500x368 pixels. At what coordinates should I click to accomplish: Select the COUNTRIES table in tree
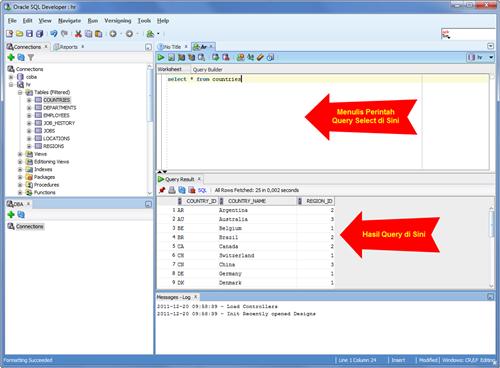point(56,100)
